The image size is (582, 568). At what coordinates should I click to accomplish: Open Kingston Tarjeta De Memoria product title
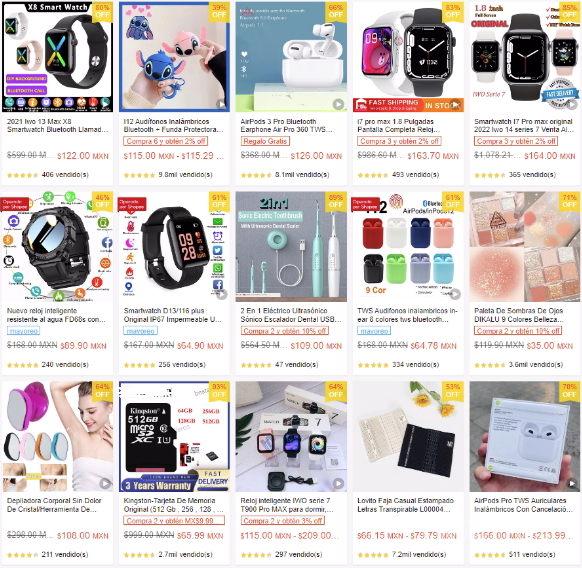tap(174, 505)
